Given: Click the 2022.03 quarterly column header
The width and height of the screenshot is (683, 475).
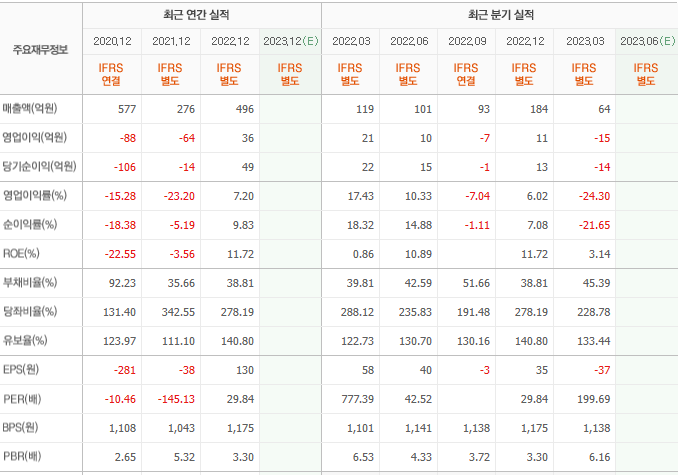Looking at the screenshot, I should (351, 41).
